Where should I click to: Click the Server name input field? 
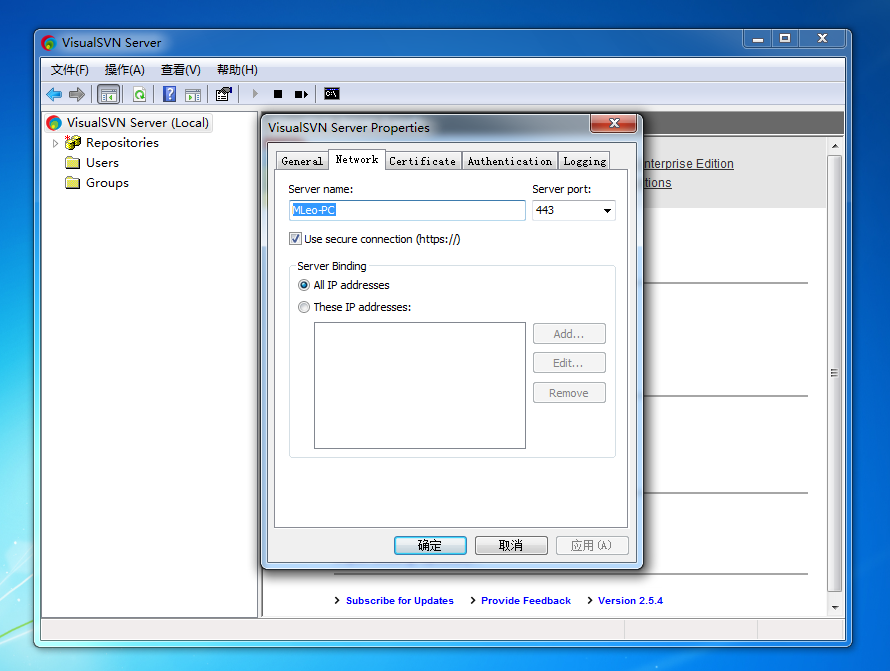coord(407,211)
